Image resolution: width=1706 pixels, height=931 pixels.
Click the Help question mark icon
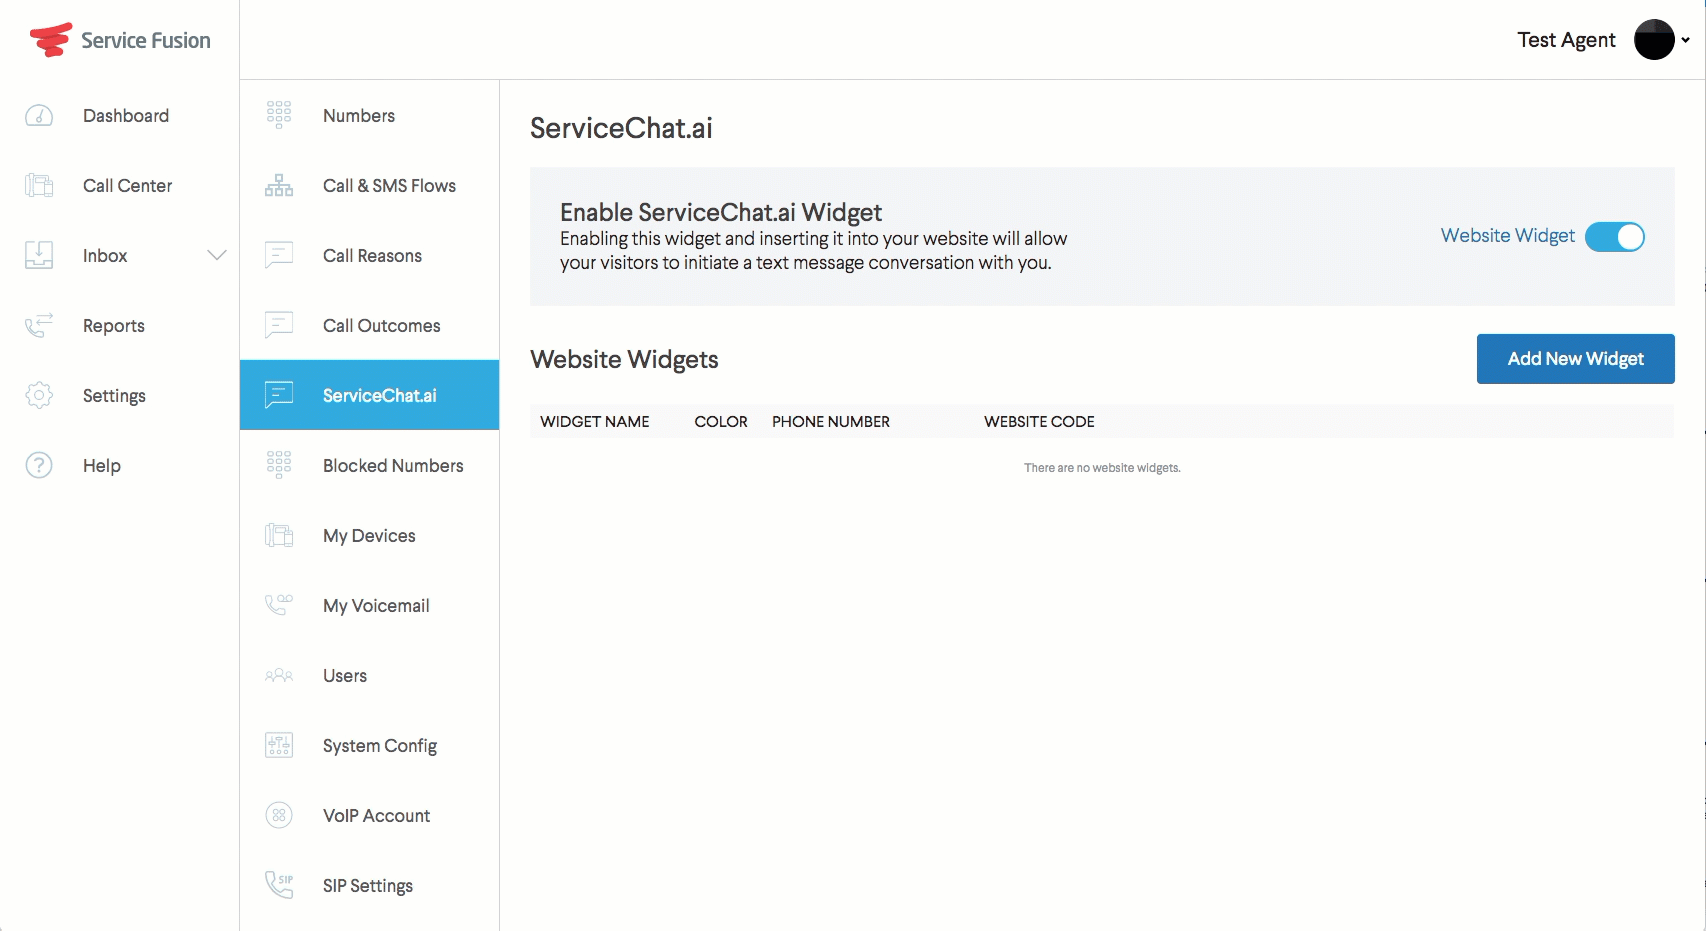point(39,465)
